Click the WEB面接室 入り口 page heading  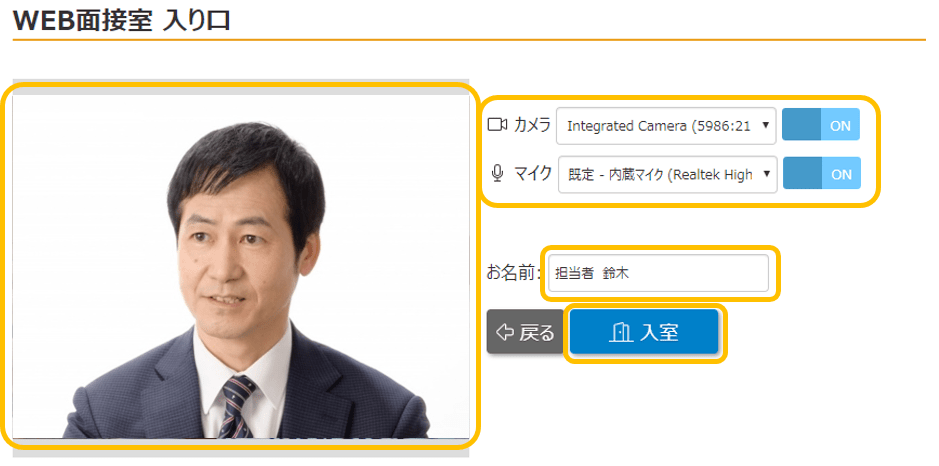(122, 19)
